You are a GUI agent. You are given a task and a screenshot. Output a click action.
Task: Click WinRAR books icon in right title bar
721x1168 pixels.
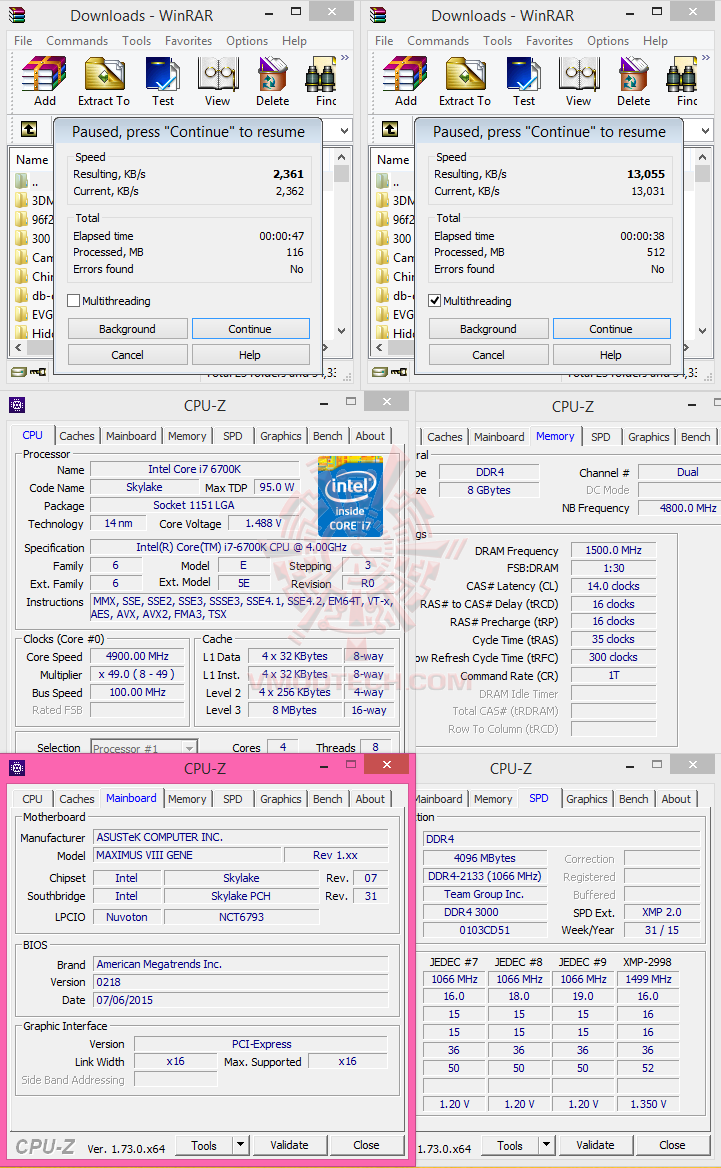[378, 14]
